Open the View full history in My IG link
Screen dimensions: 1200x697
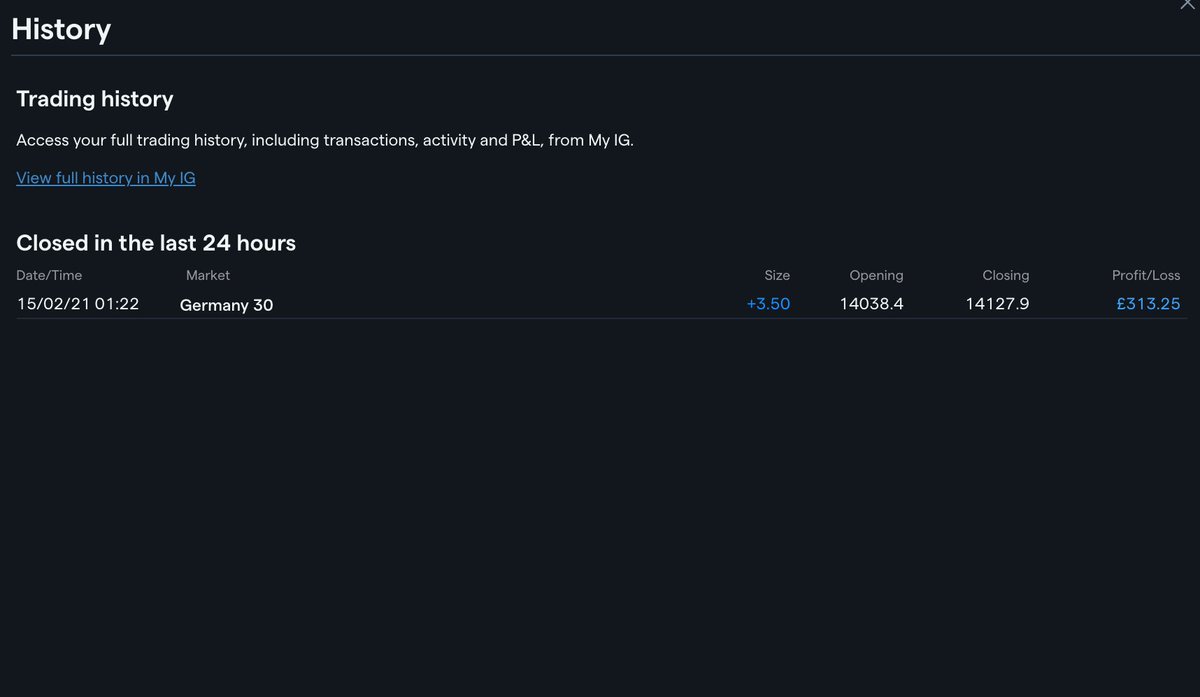point(106,178)
